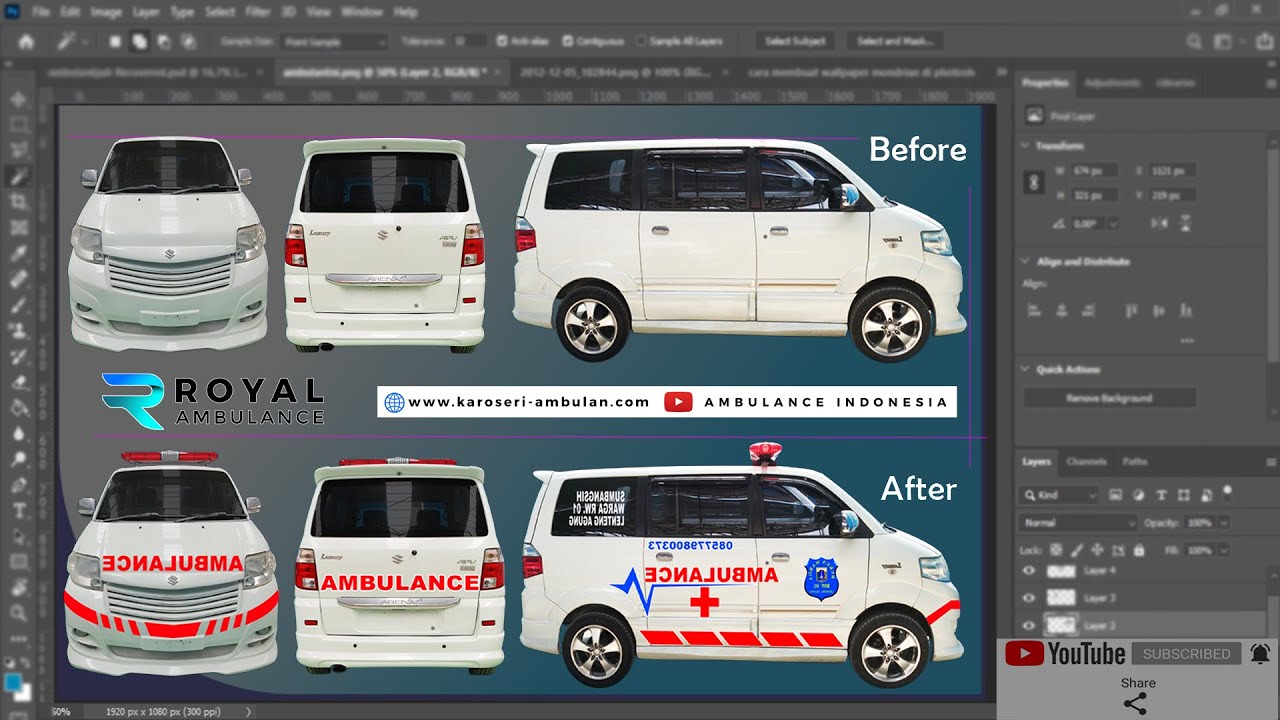1280x720 pixels.
Task: Open the Filter menu
Action: (258, 12)
